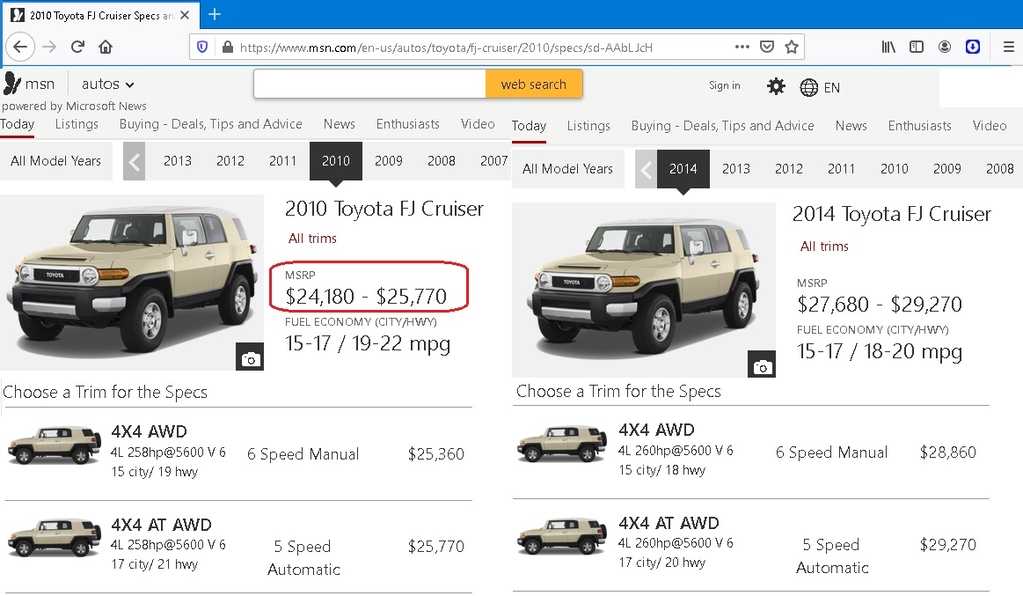Bookmark this page with the star icon
Viewport: 1023px width, 596px height.
791,47
